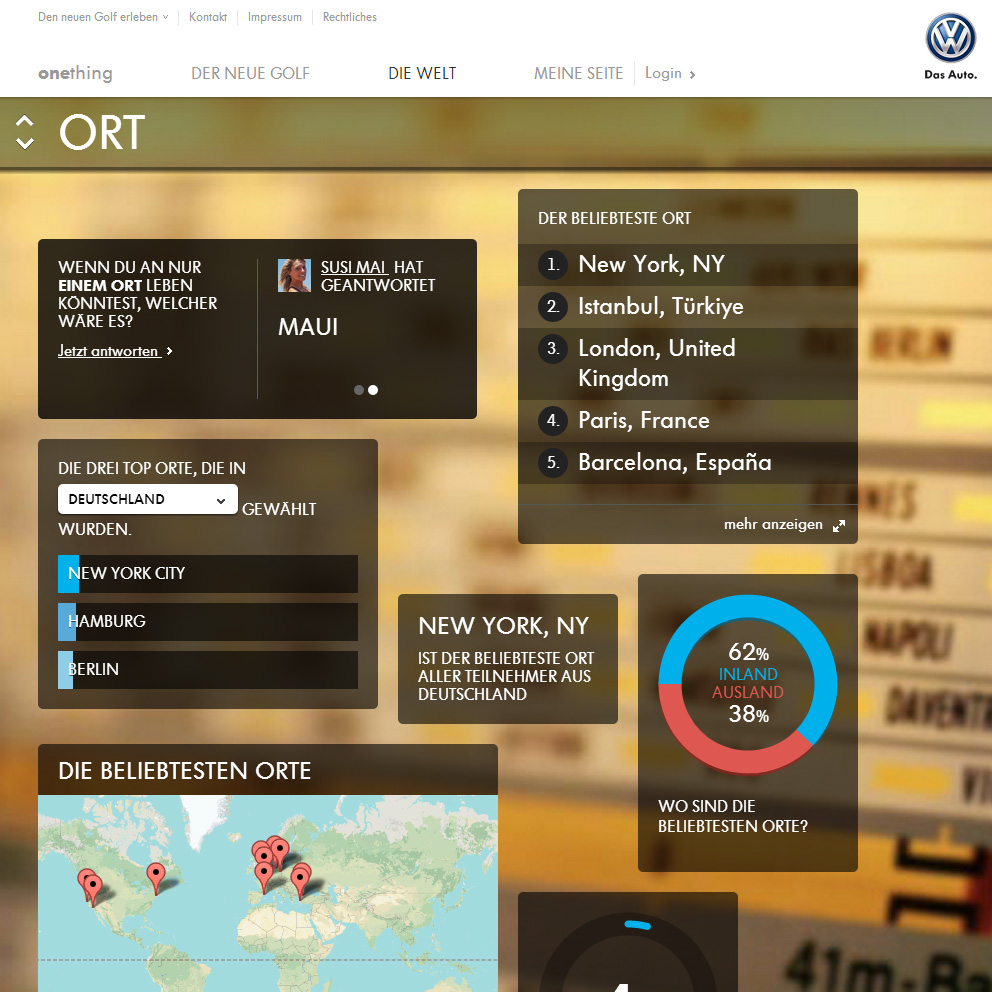This screenshot has width=992, height=992.
Task: Select the first carousel dot
Action: 359,390
